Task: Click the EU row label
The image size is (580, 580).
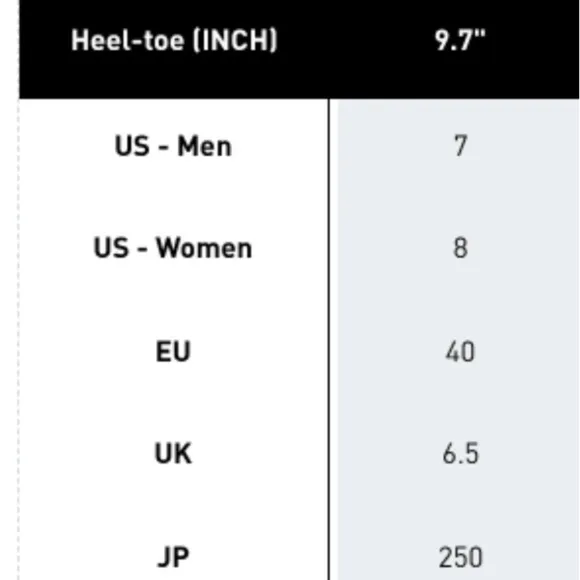Action: pyautogui.click(x=173, y=351)
